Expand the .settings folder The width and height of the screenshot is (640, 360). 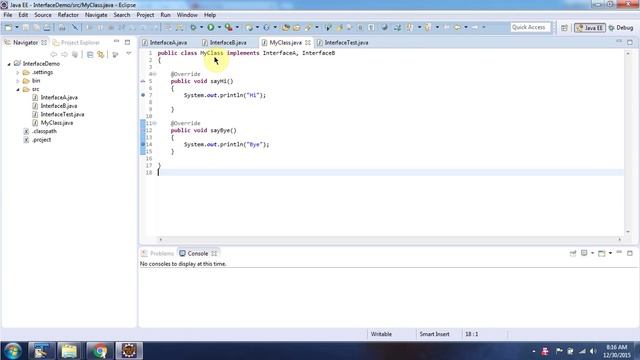[x=18, y=73]
